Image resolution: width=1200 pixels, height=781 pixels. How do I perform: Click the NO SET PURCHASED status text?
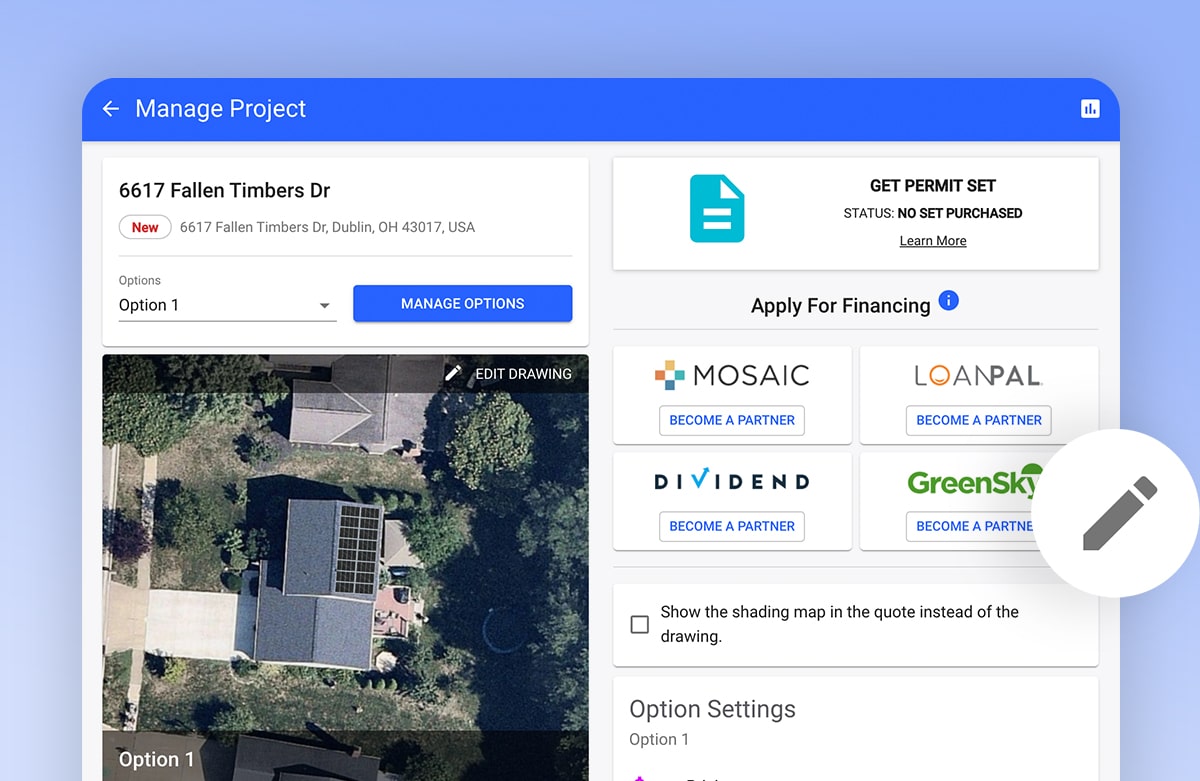coord(960,213)
